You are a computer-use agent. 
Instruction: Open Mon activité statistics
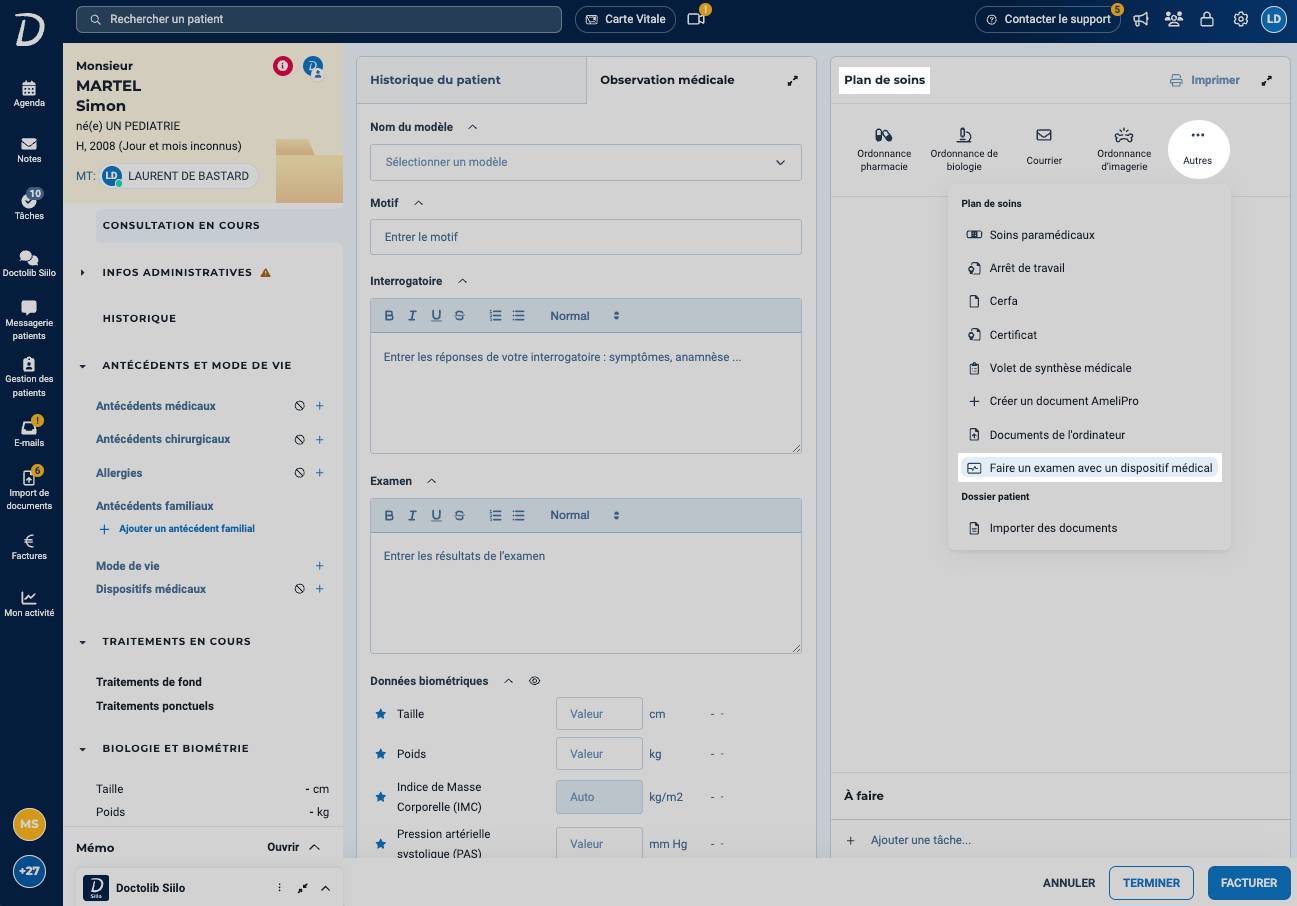[x=29, y=604]
